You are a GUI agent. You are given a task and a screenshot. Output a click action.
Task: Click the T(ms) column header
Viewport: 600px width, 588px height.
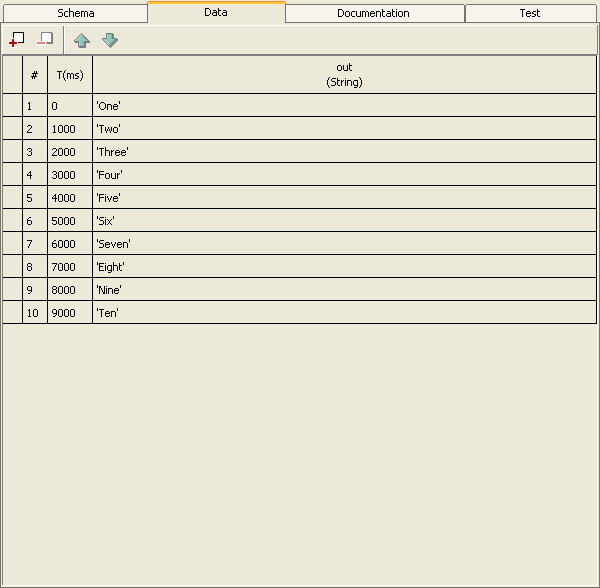pos(69,75)
